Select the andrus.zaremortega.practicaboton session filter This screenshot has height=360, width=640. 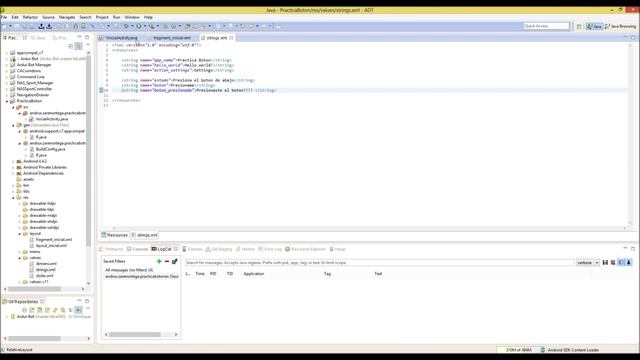[141, 276]
